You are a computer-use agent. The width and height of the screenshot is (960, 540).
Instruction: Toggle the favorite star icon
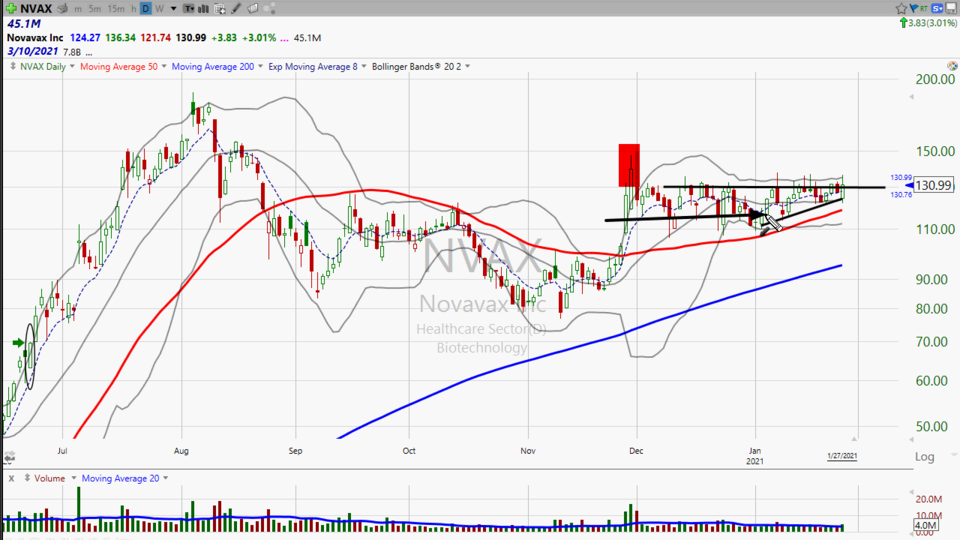tap(901, 8)
